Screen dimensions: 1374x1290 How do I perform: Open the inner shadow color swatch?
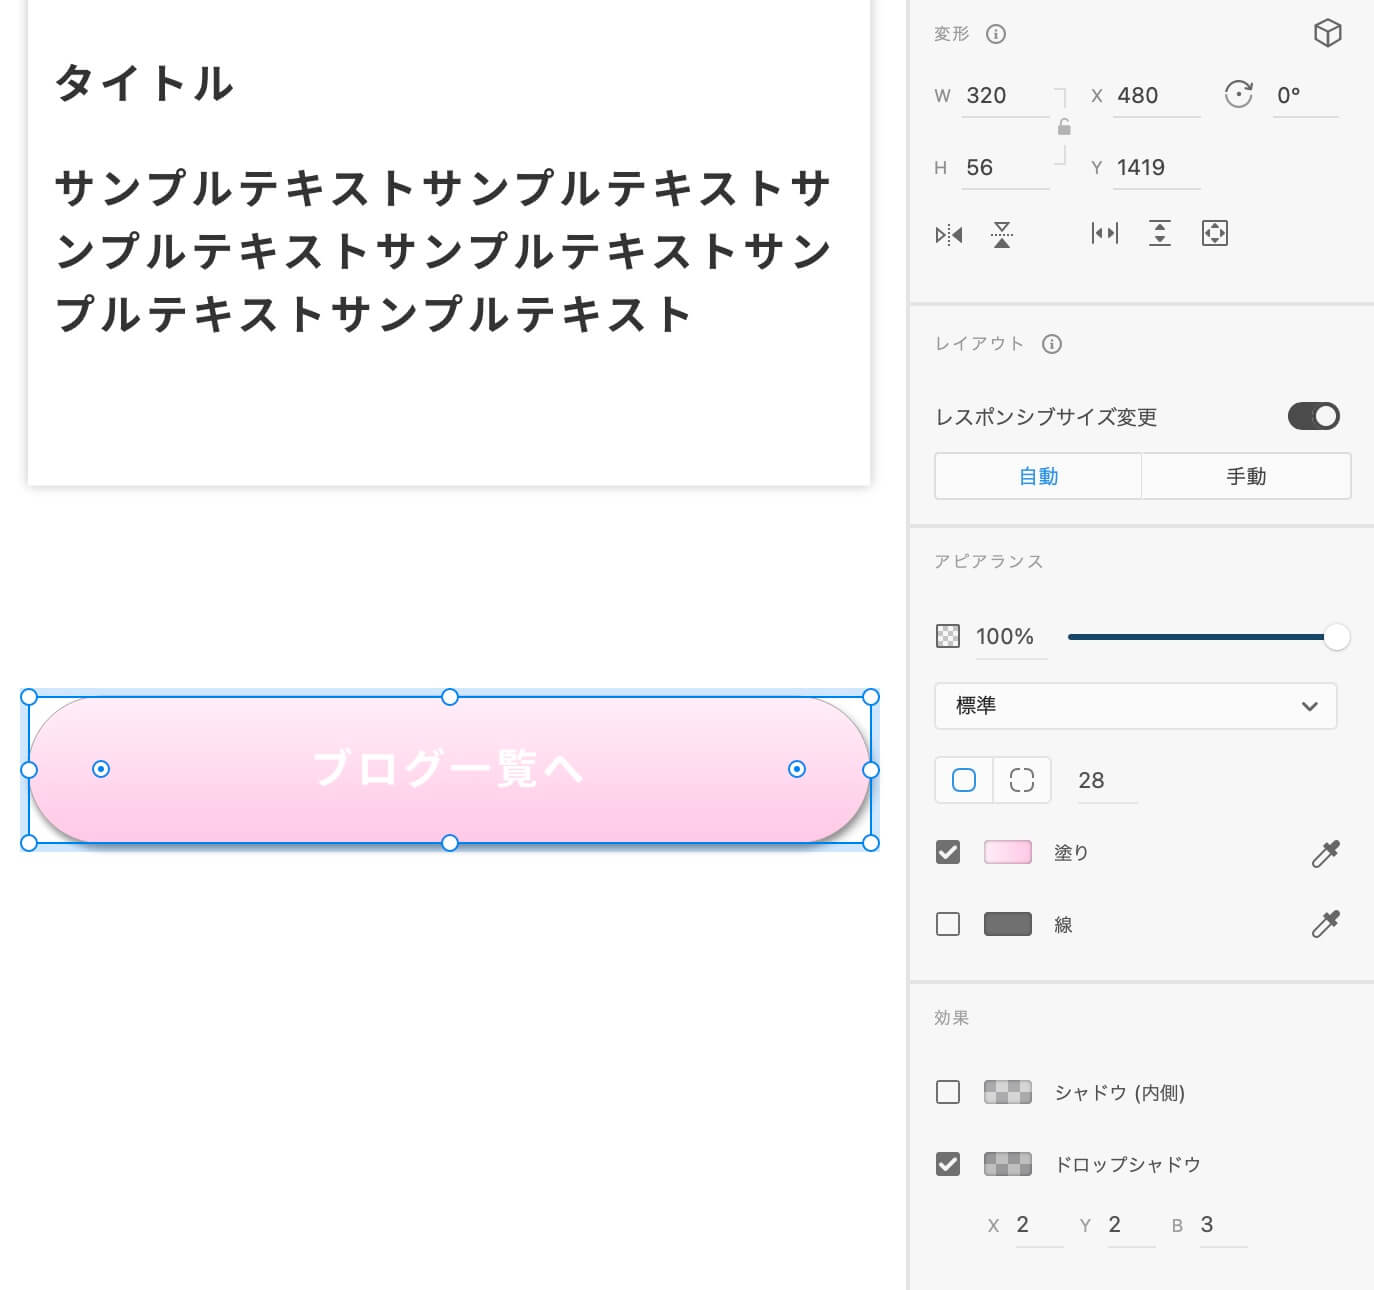tap(1008, 1092)
